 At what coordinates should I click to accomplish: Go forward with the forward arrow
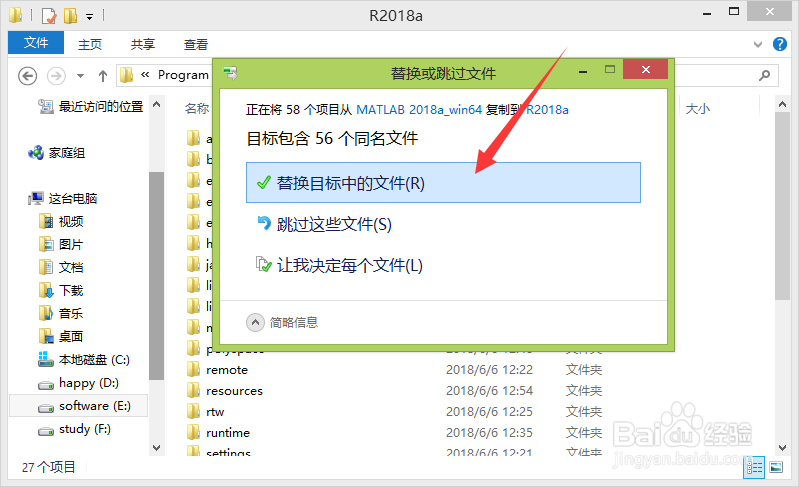56,76
